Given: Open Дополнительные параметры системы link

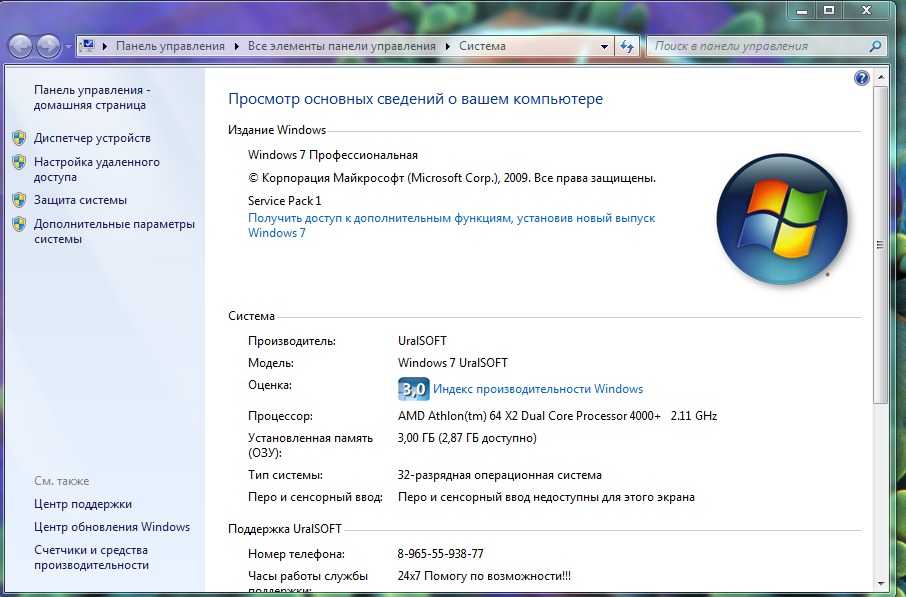Looking at the screenshot, I should [x=114, y=231].
